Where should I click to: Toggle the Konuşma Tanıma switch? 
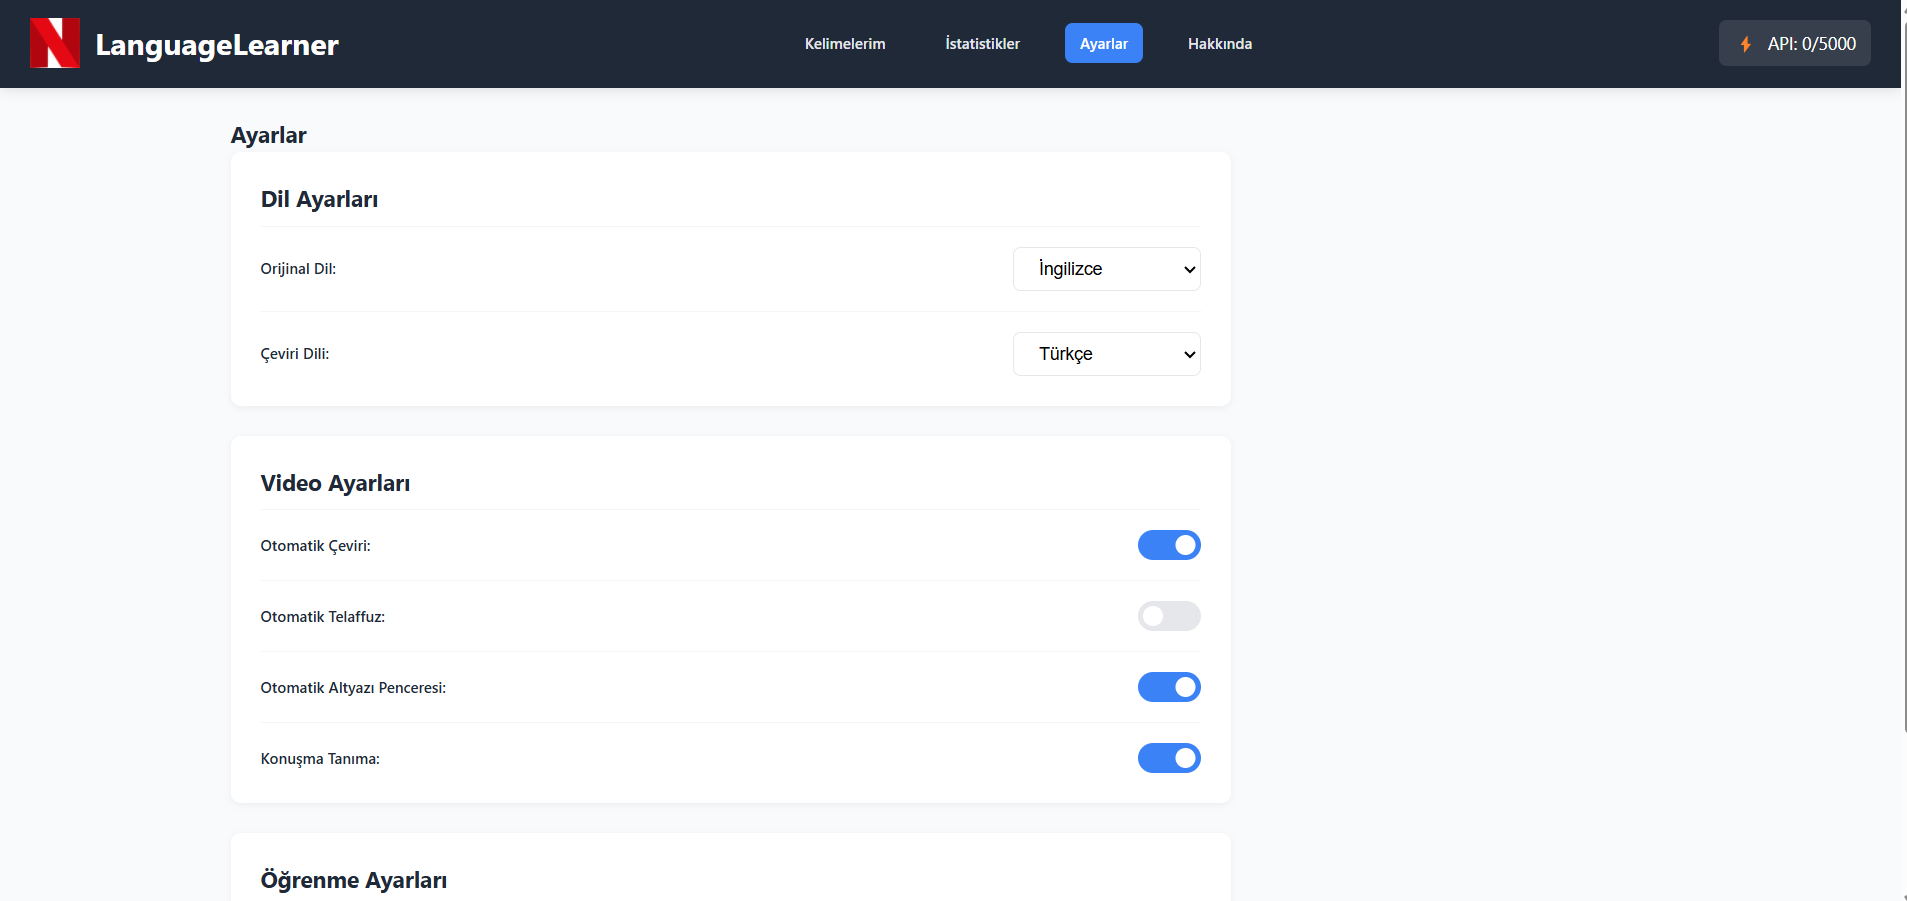click(x=1168, y=758)
